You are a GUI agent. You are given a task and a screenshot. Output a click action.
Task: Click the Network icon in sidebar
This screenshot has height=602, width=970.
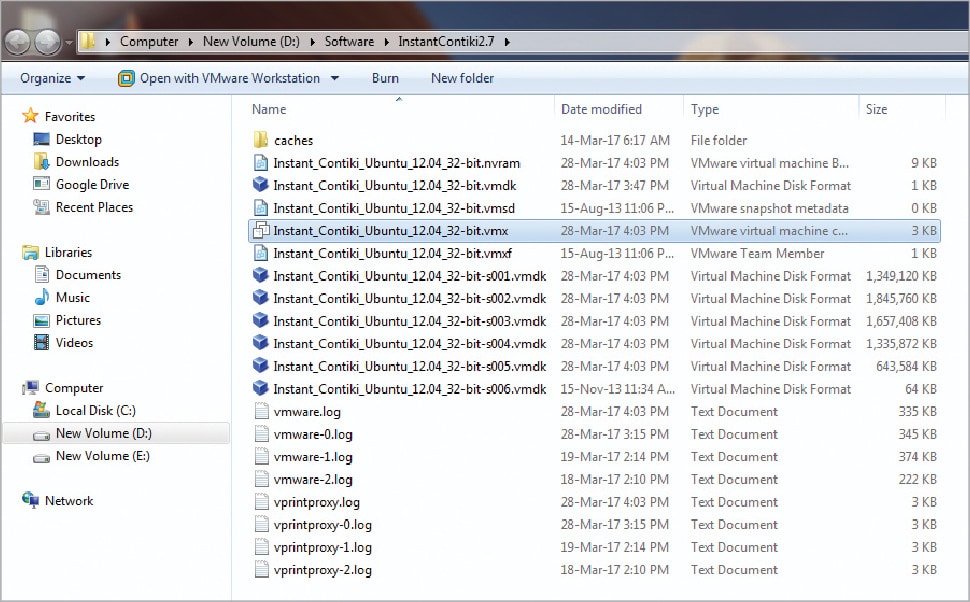31,501
